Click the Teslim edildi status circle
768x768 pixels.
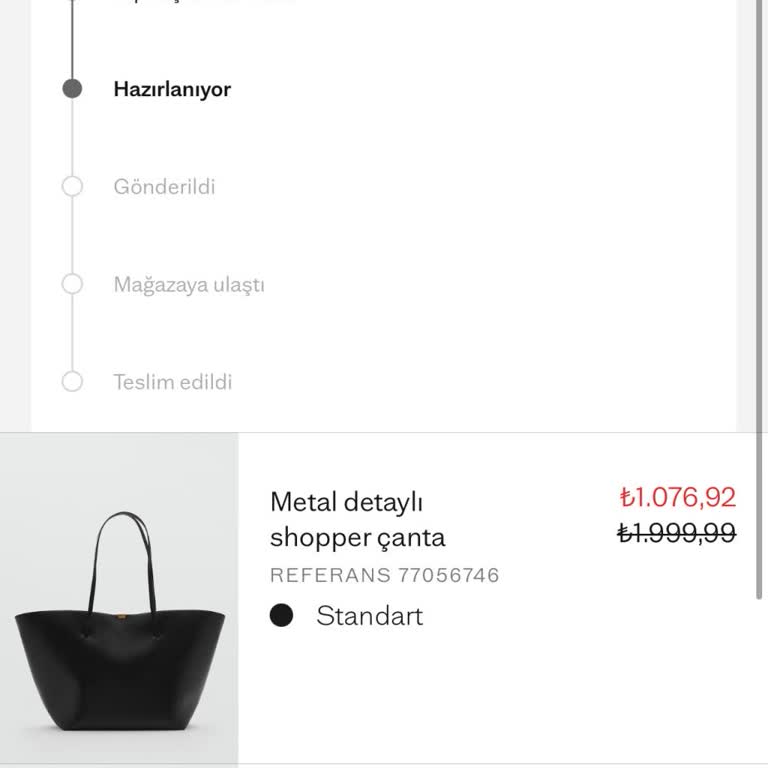tap(72, 381)
